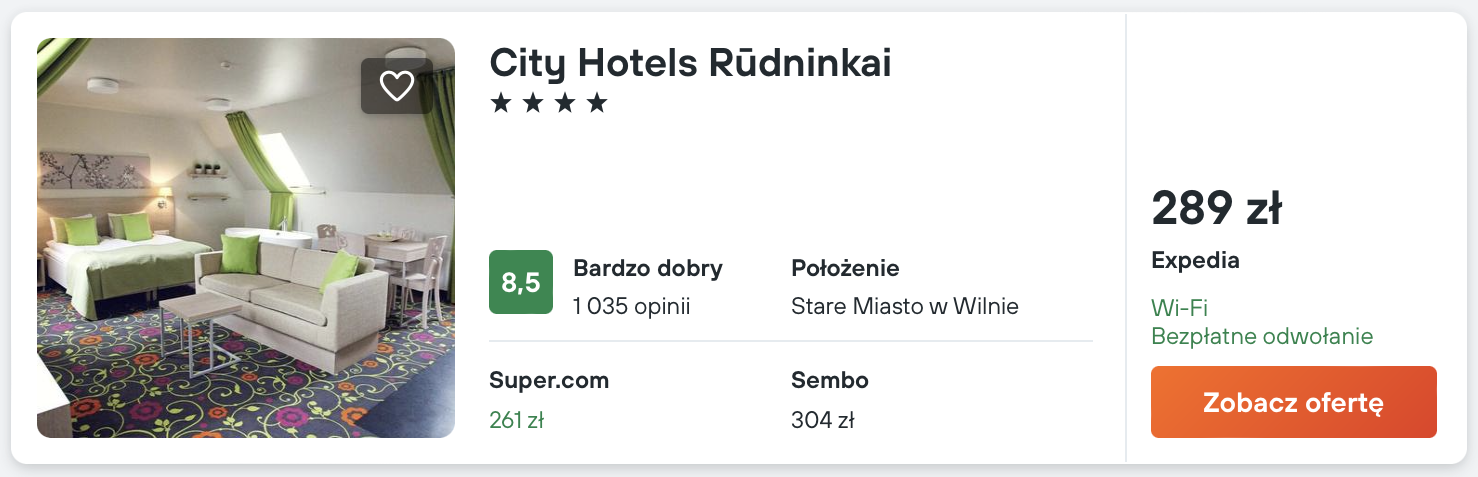Click the 304 zł price
The height and width of the screenshot is (477, 1478).
pyautogui.click(x=822, y=420)
